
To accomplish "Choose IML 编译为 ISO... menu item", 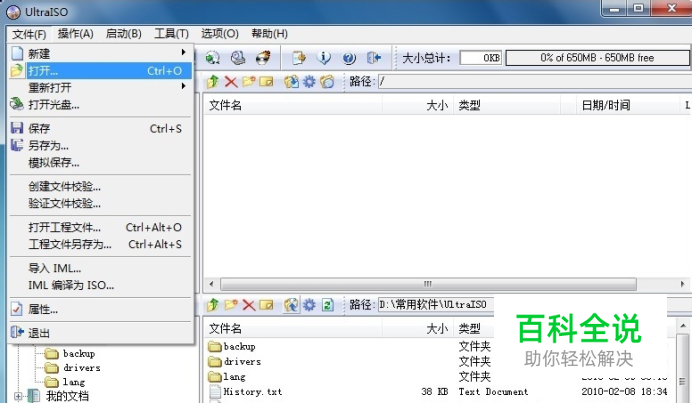I will click(x=101, y=285).
